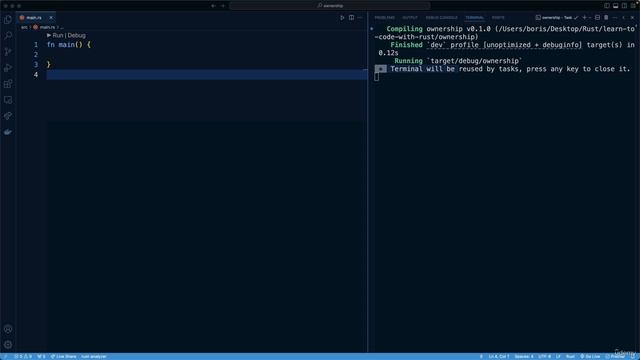Screen dimensions: 640x360
Task: Click the ports forwarded status item
Action: (x=41, y=357)
